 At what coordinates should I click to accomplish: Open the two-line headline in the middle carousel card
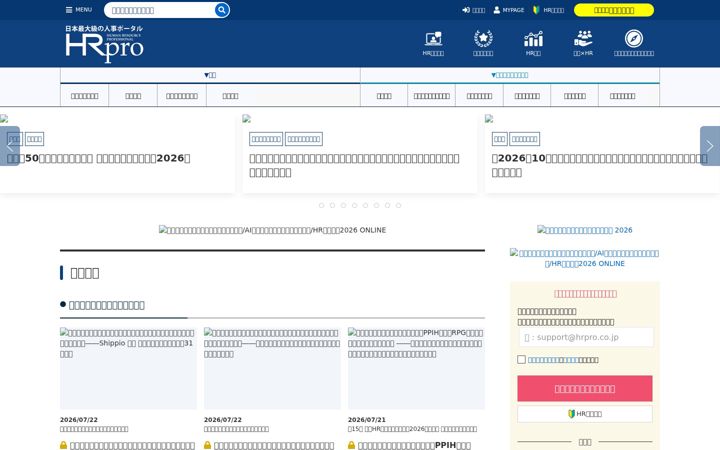354,165
